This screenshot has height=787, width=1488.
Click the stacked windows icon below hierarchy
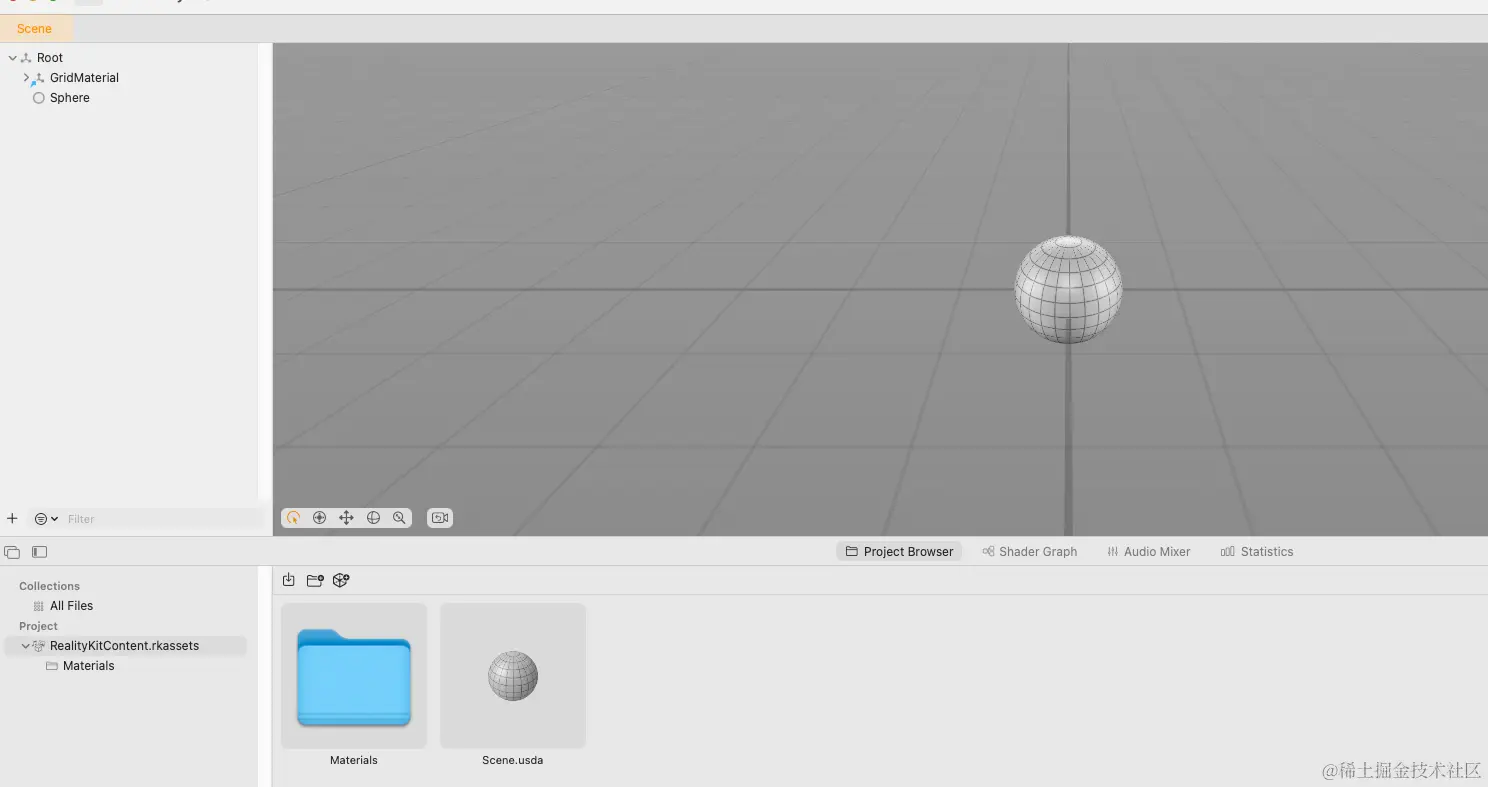tap(12, 552)
